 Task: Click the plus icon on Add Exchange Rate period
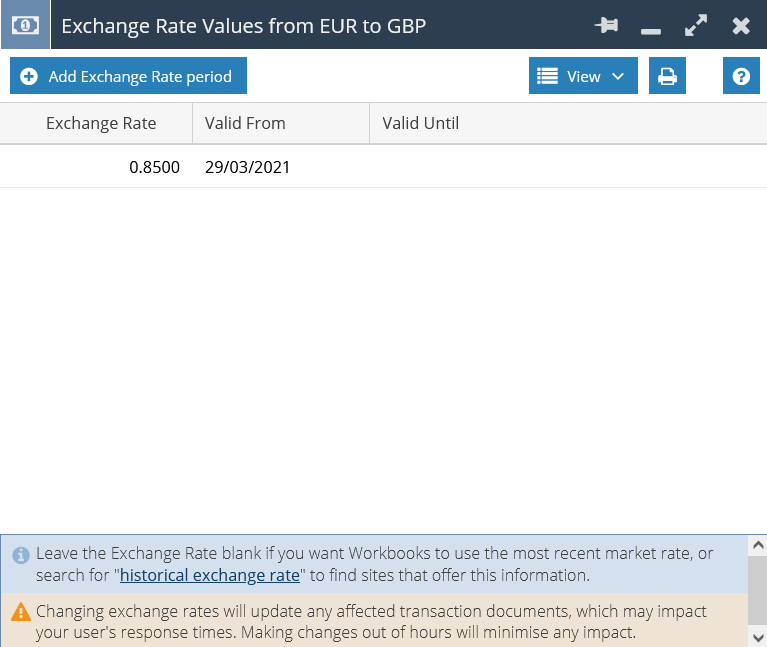click(x=29, y=76)
